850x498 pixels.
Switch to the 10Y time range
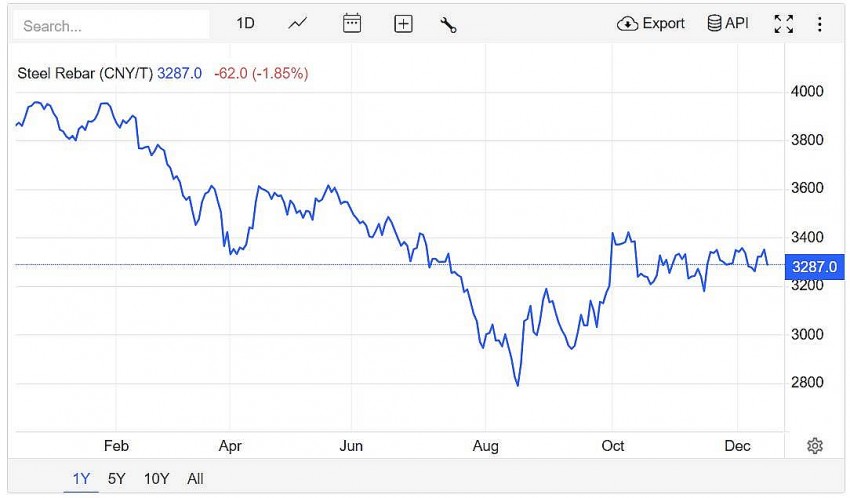coord(156,479)
